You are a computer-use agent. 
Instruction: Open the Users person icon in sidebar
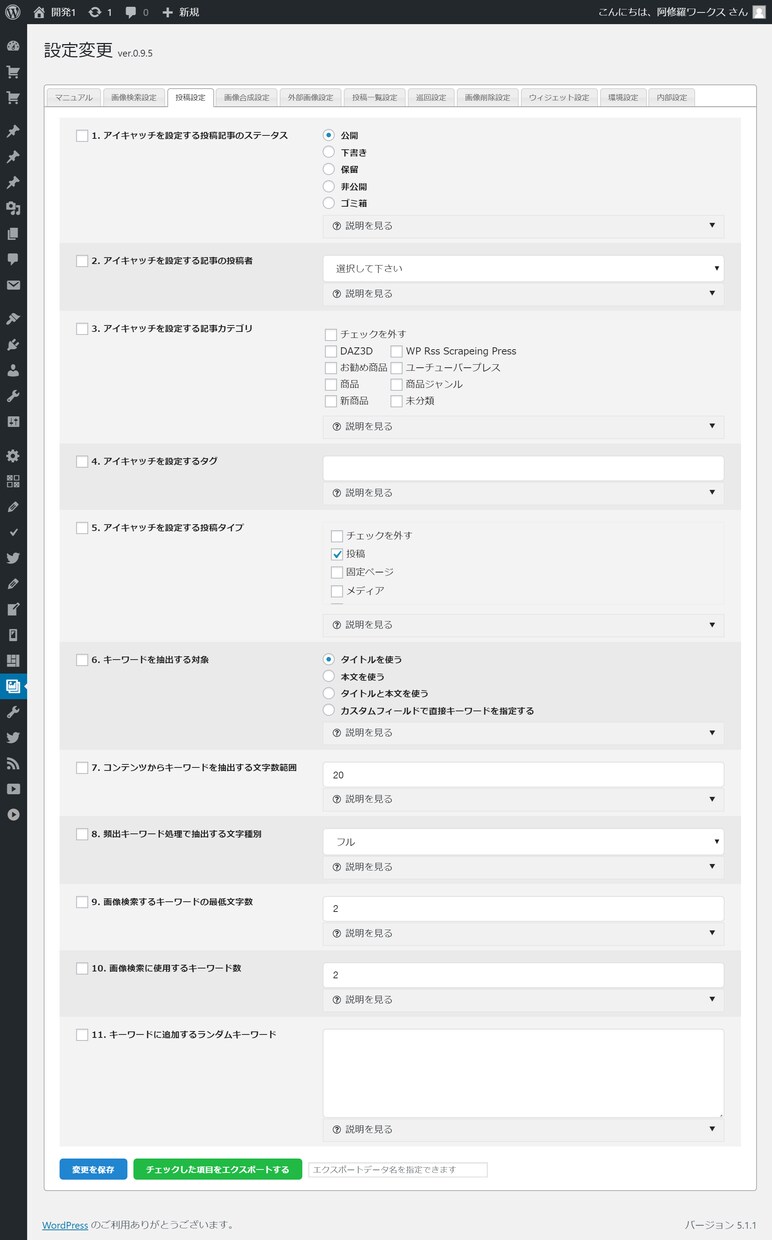point(13,370)
